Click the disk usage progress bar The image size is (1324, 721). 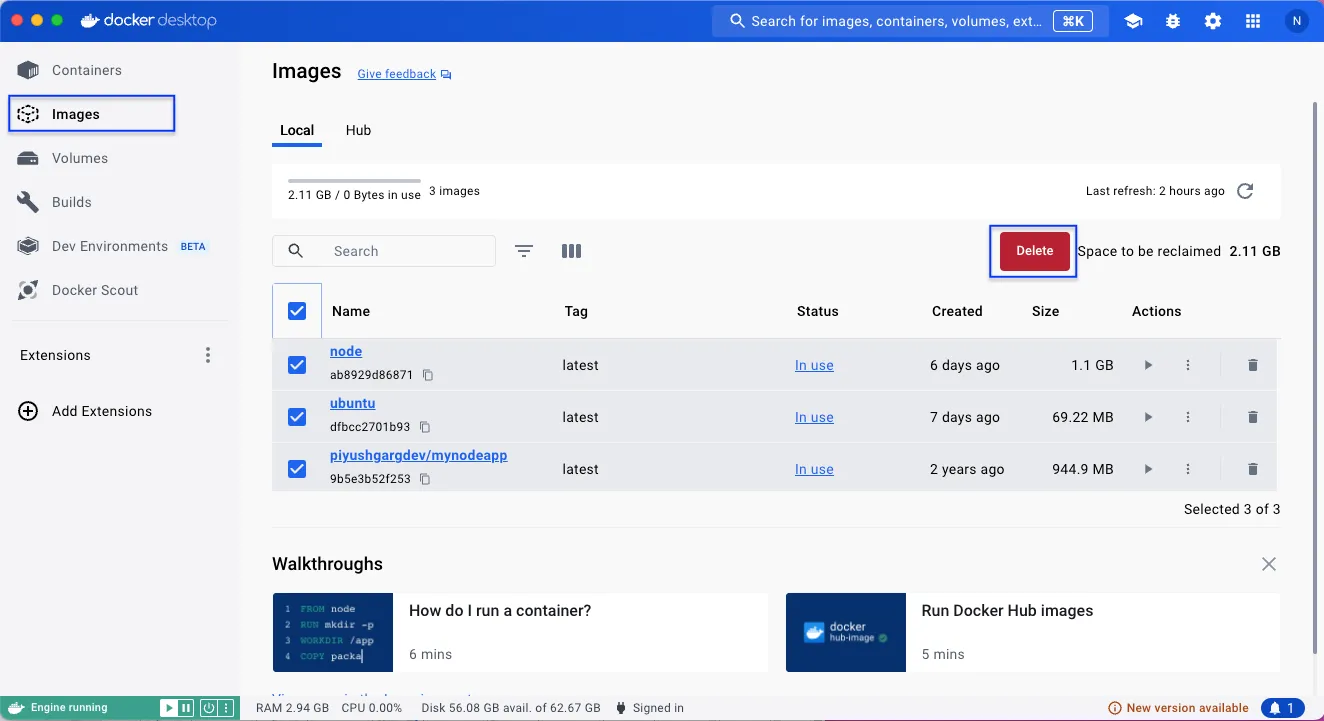(354, 181)
